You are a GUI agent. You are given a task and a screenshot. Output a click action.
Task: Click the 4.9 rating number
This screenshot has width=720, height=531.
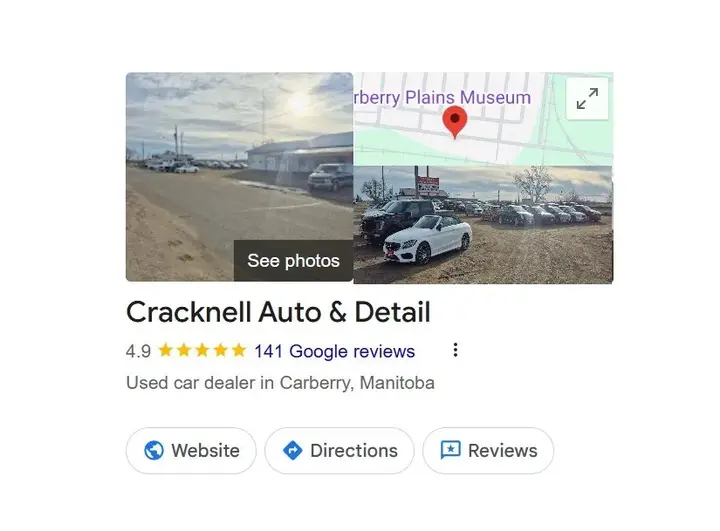coord(138,351)
